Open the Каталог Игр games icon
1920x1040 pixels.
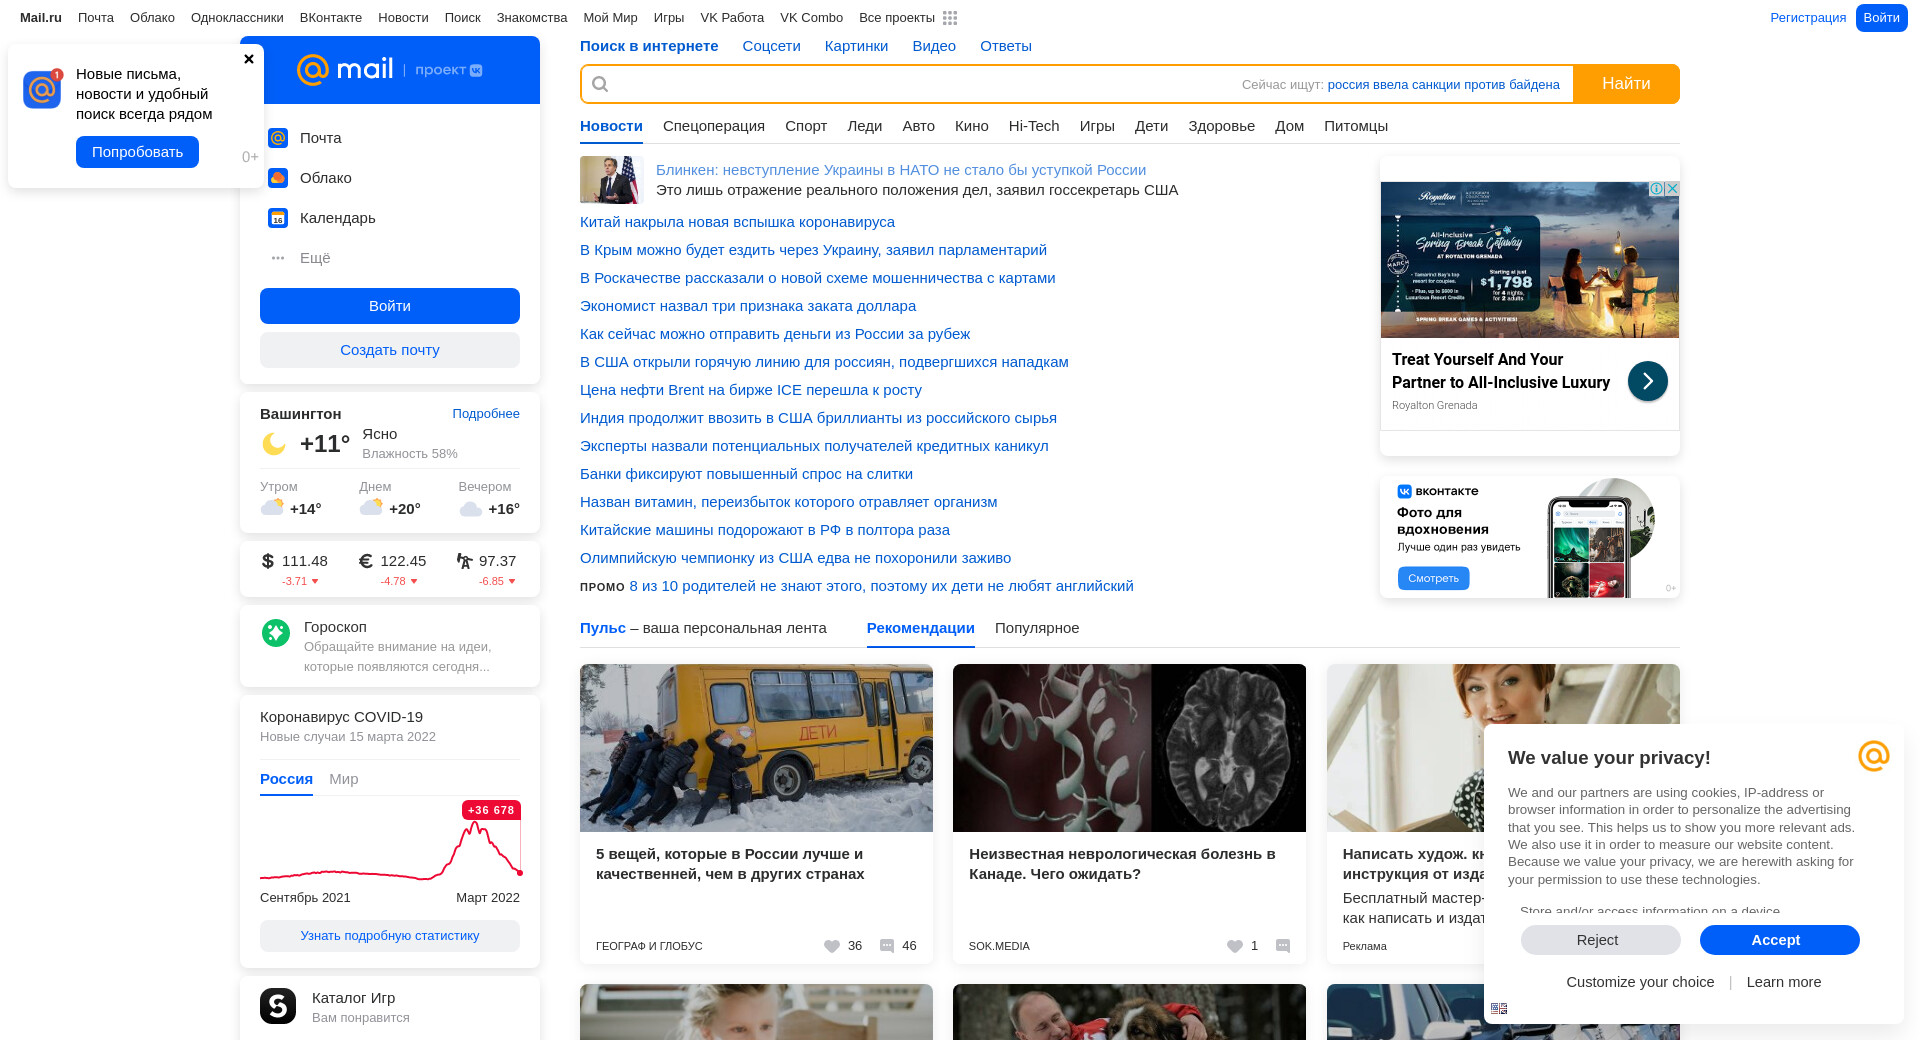pos(278,1006)
